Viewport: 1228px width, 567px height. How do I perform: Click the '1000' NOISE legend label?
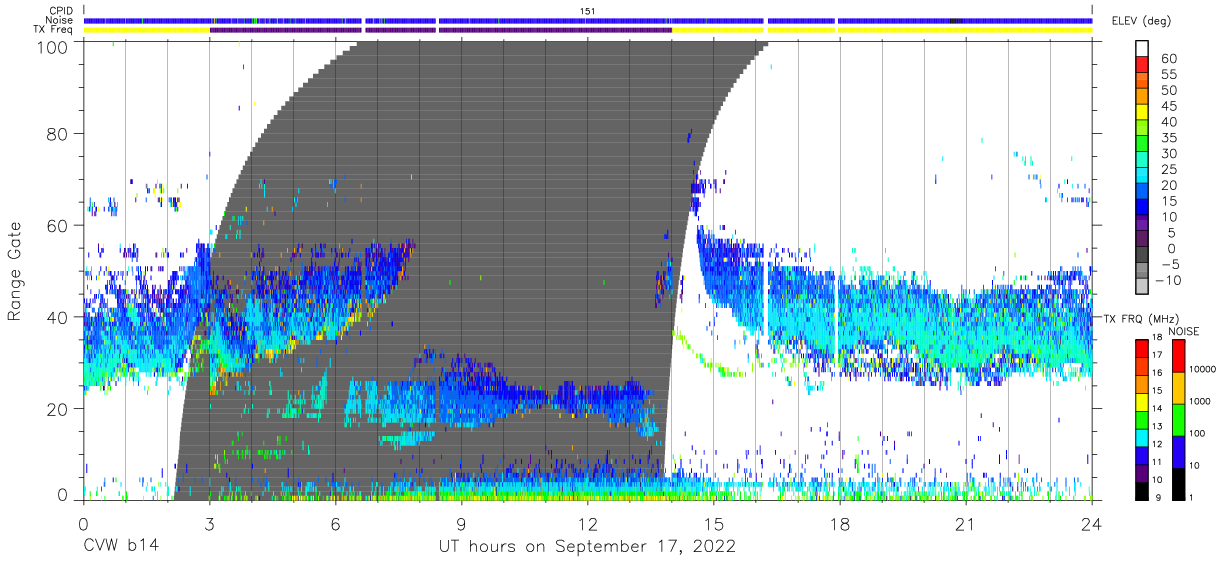(1201, 401)
